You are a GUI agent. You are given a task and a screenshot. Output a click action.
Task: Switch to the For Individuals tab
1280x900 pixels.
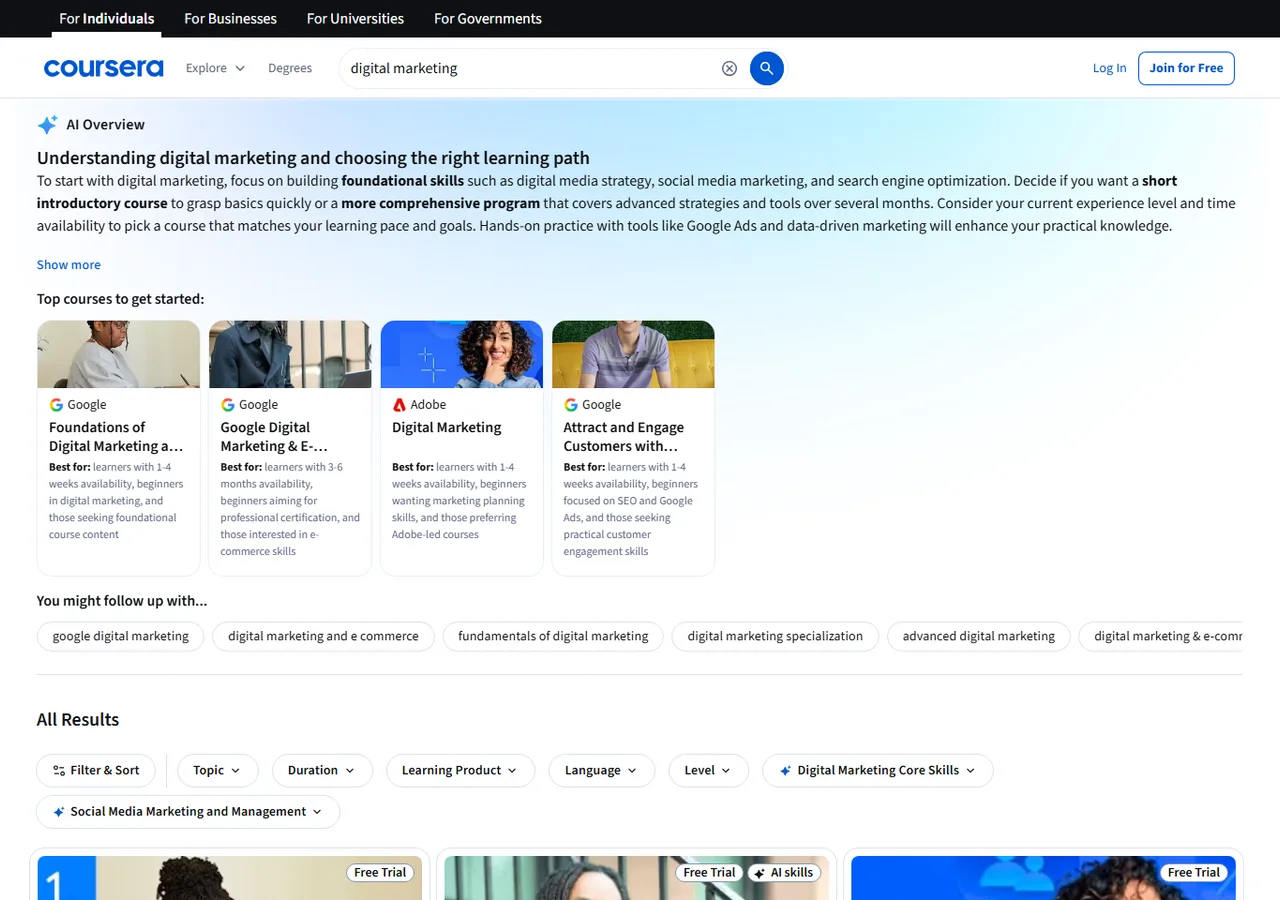click(x=107, y=19)
